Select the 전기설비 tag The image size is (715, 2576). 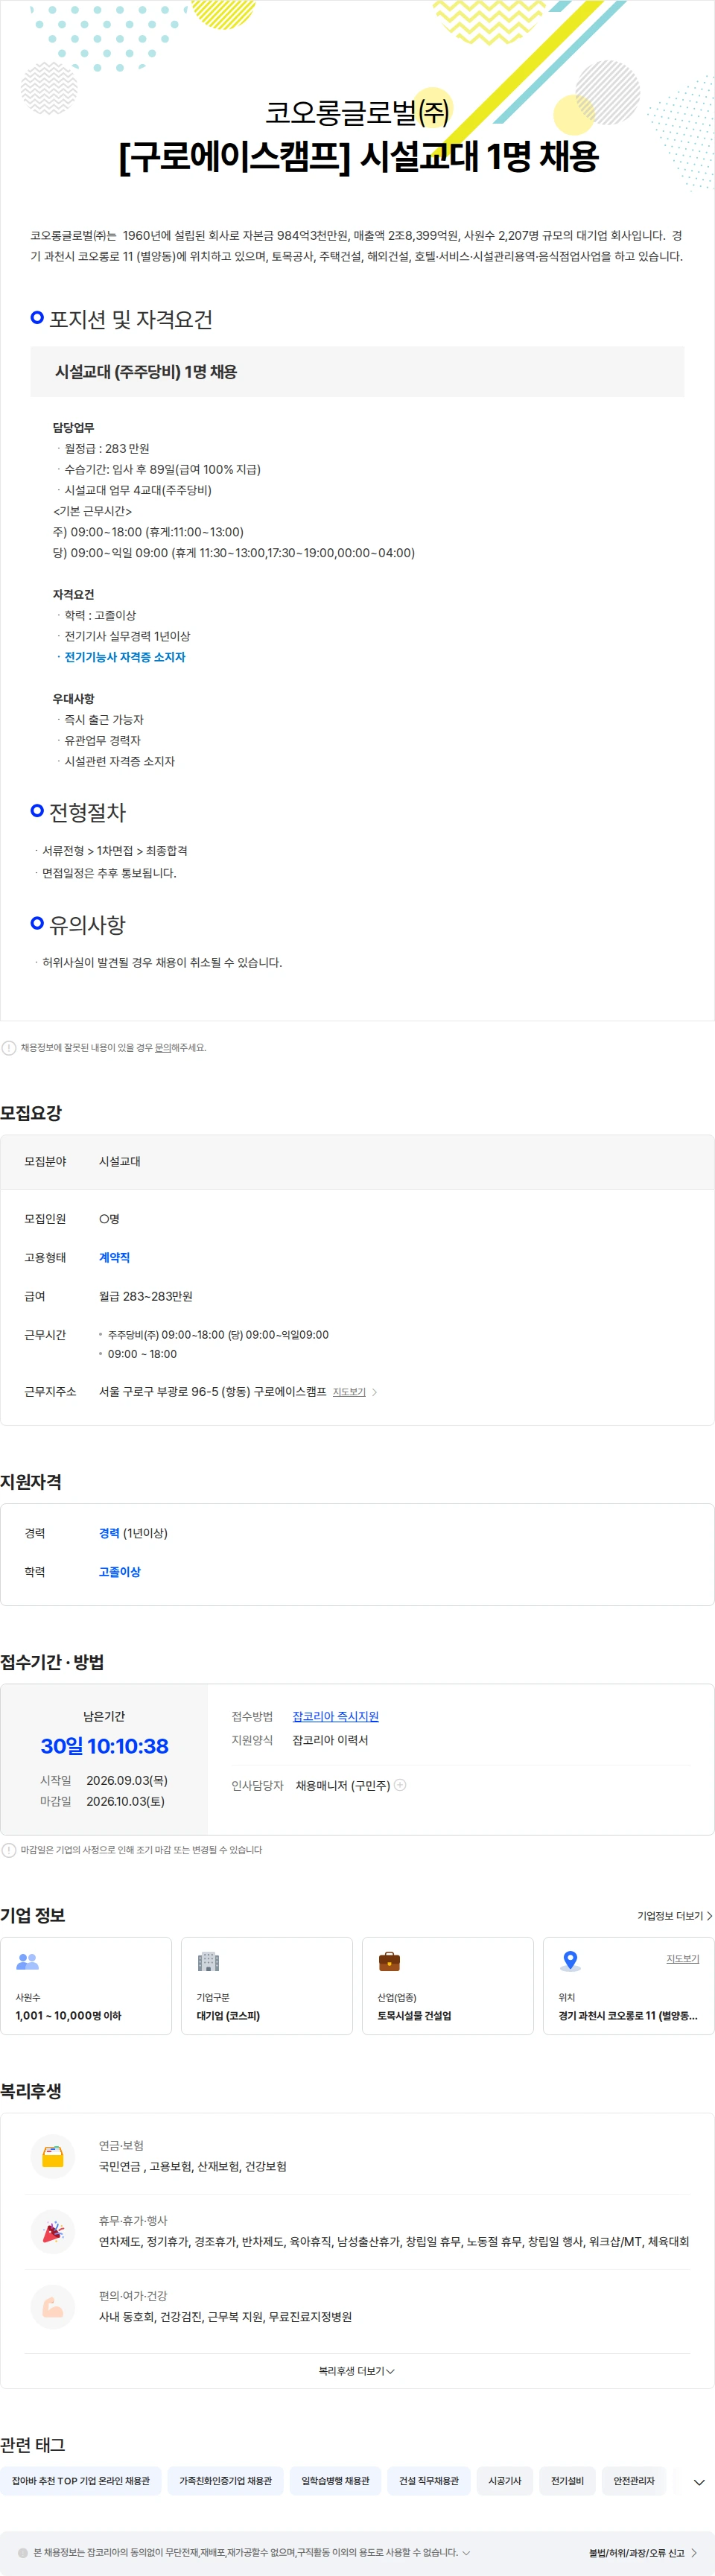[x=567, y=2481]
